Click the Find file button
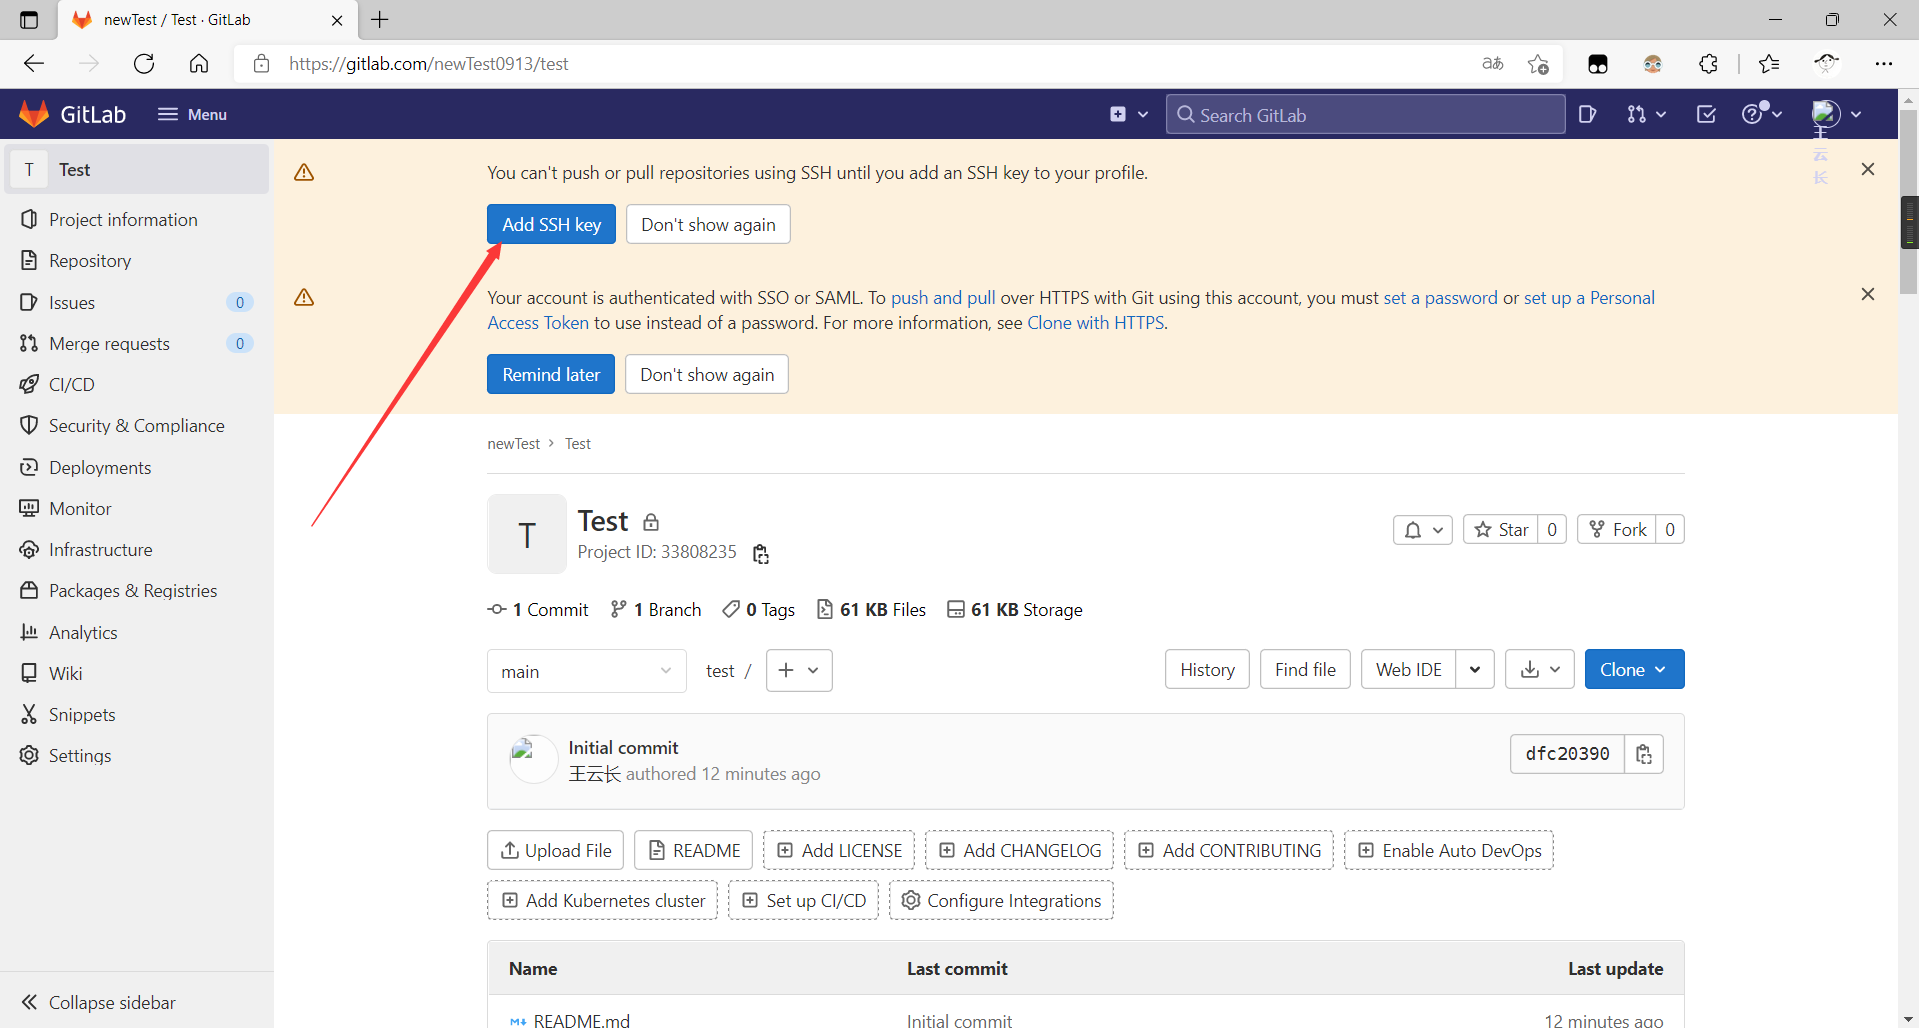Viewport: 1919px width, 1028px height. pyautogui.click(x=1305, y=669)
